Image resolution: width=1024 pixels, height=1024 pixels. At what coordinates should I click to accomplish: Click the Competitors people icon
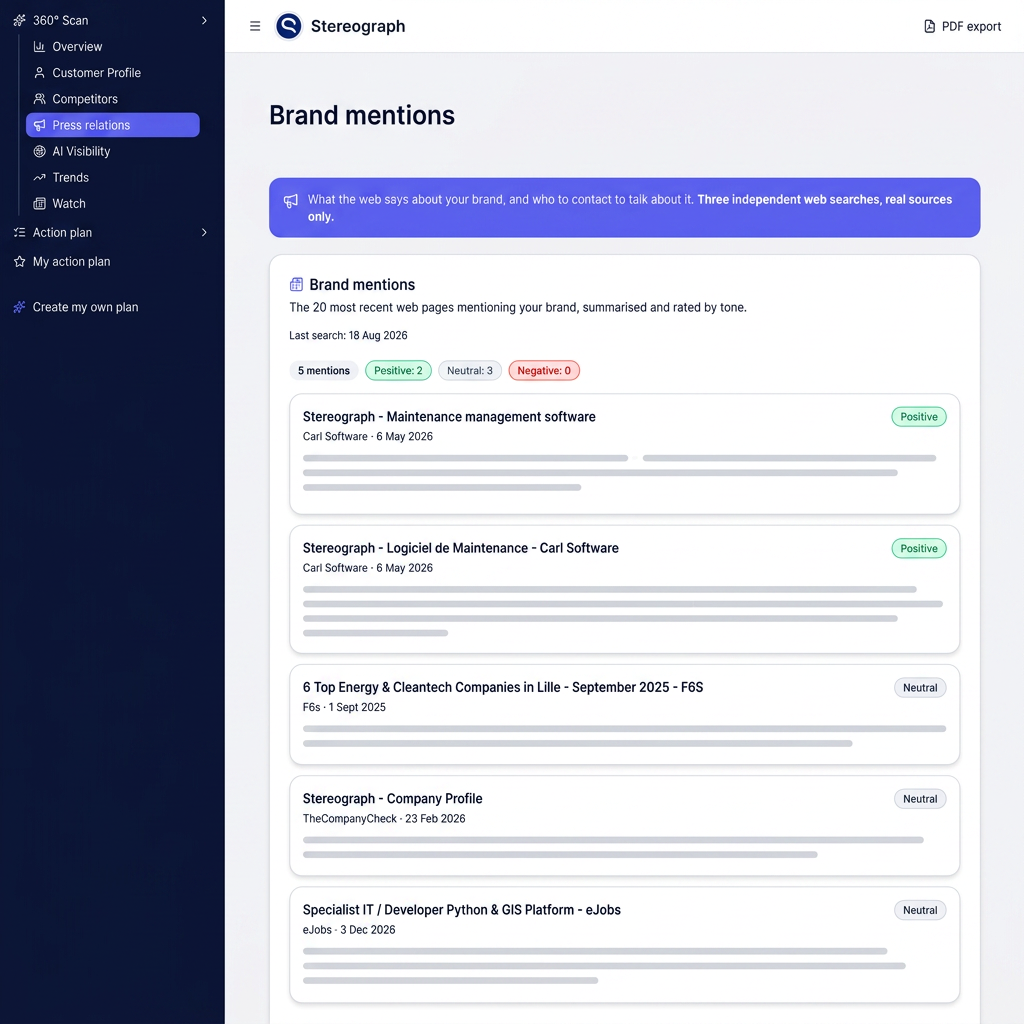click(39, 99)
